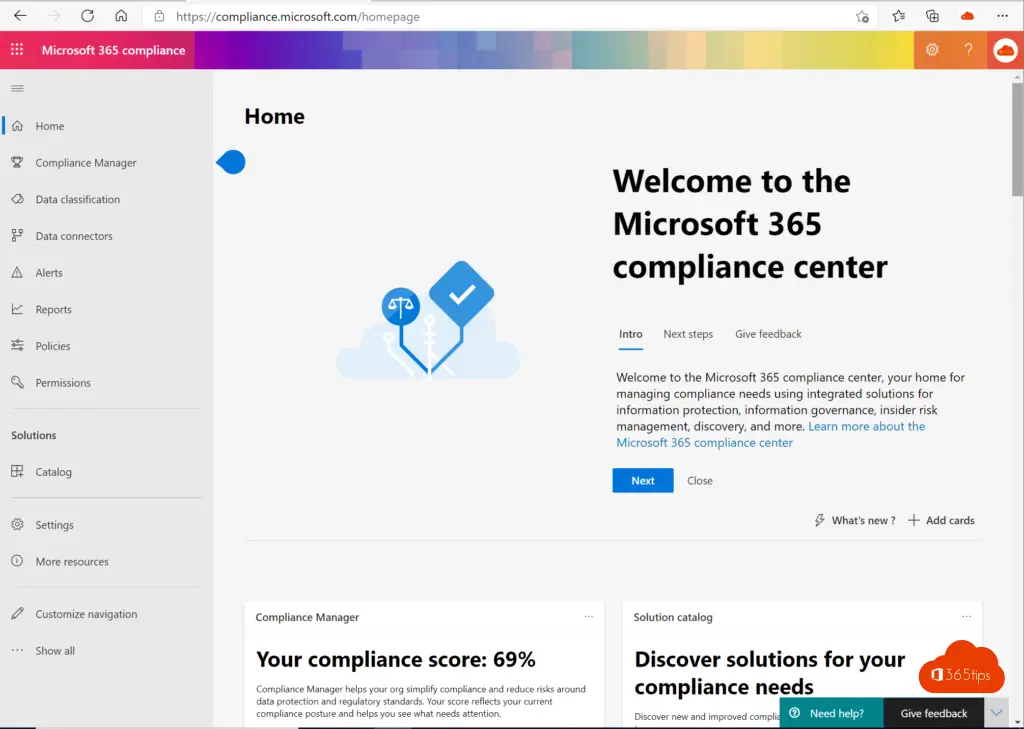1024x729 pixels.
Task: Click Show all in the sidebar
Action: [55, 651]
